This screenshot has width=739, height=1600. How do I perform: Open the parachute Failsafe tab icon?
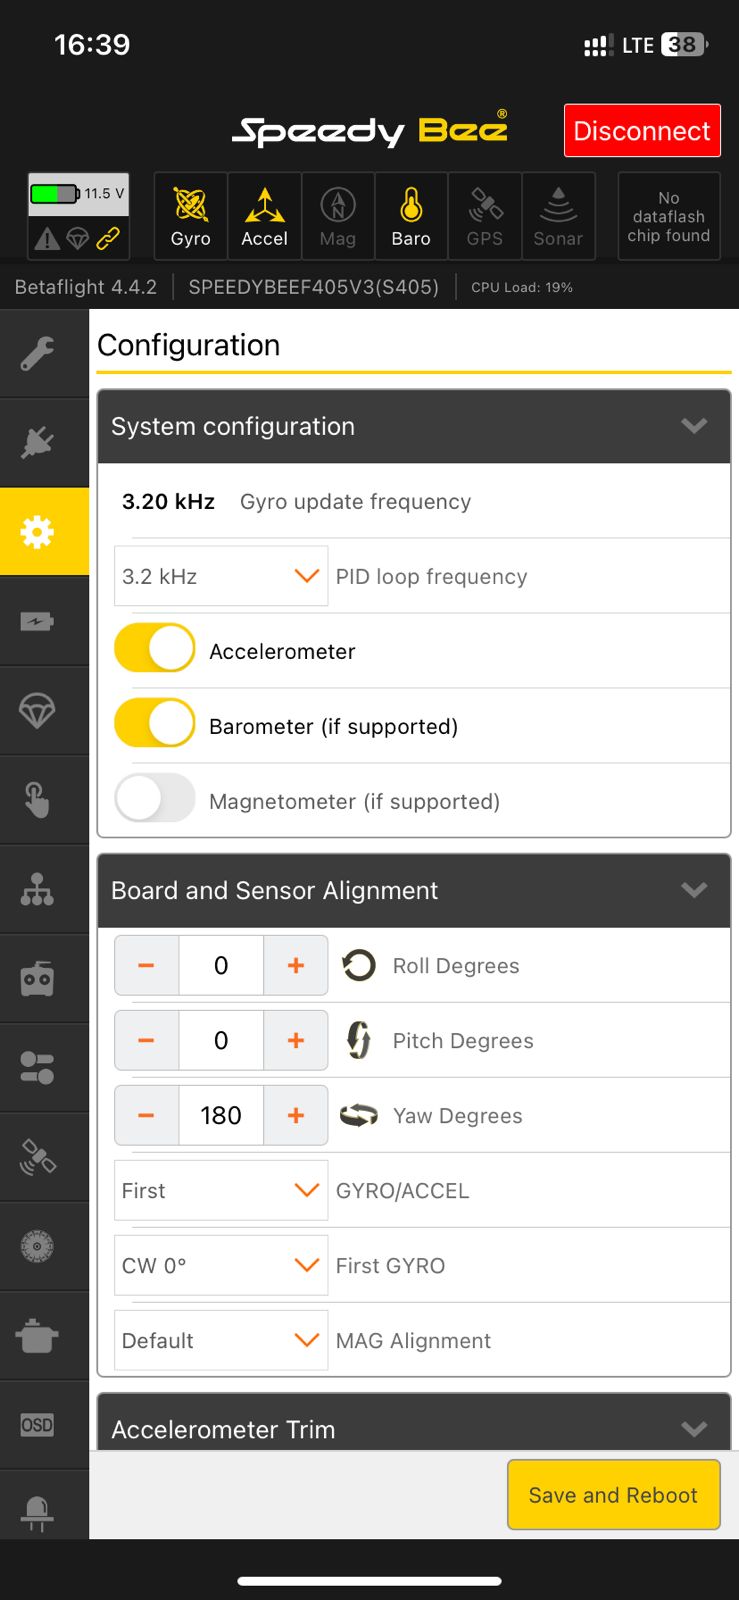(37, 710)
